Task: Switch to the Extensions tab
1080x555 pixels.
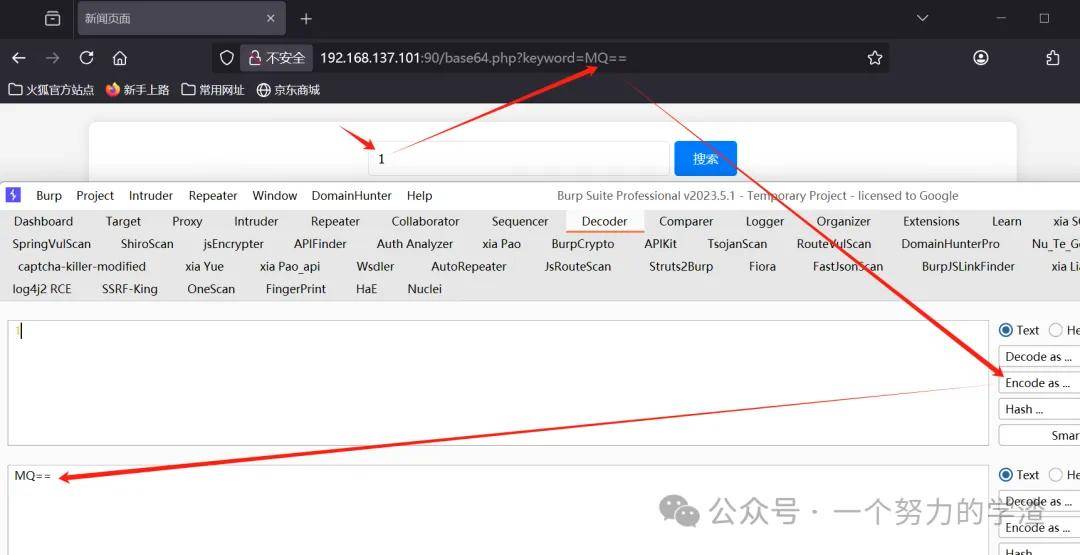Action: (x=931, y=221)
